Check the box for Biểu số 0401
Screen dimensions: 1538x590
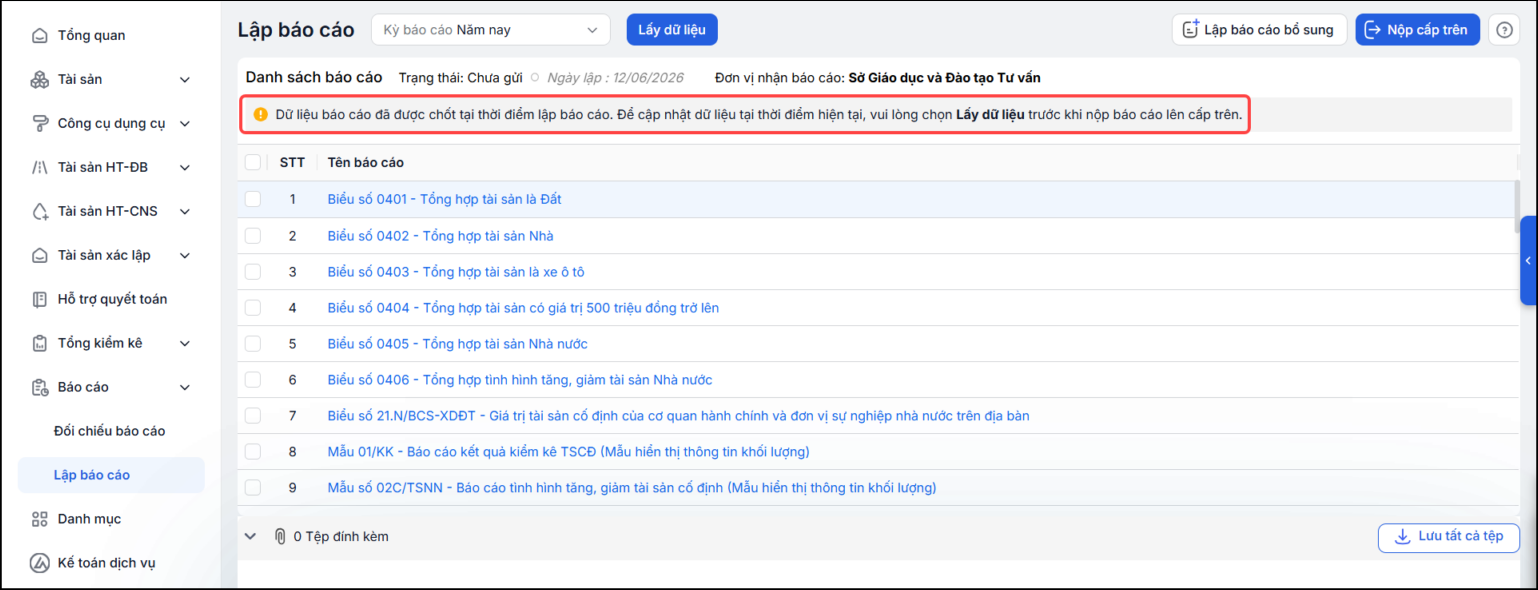coord(253,199)
